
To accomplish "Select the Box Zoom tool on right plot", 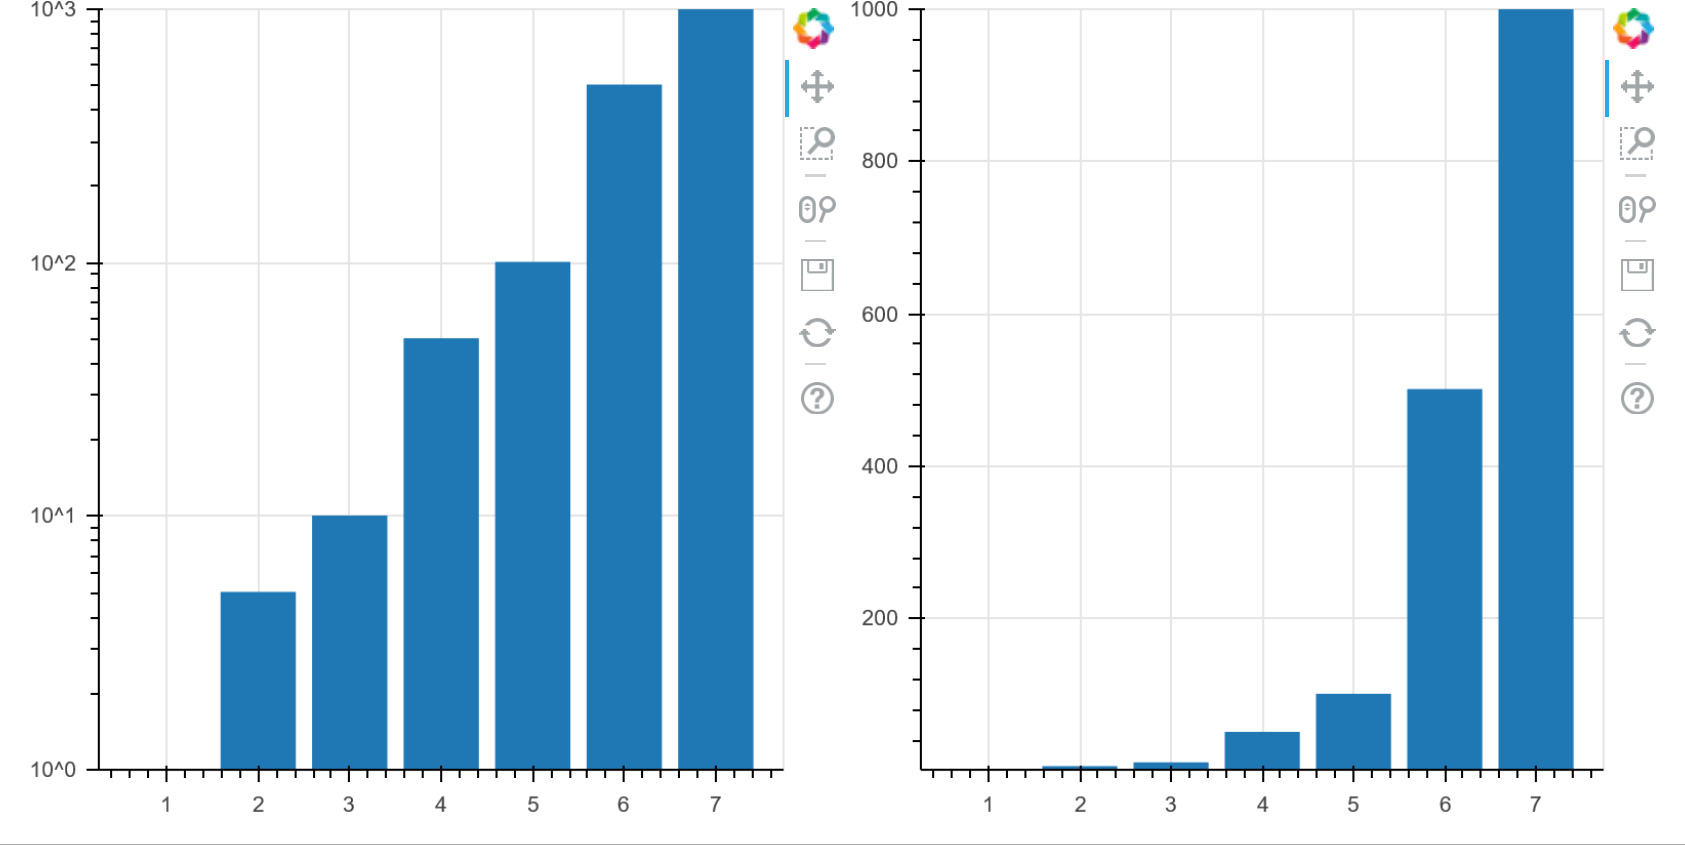I will click(1637, 143).
